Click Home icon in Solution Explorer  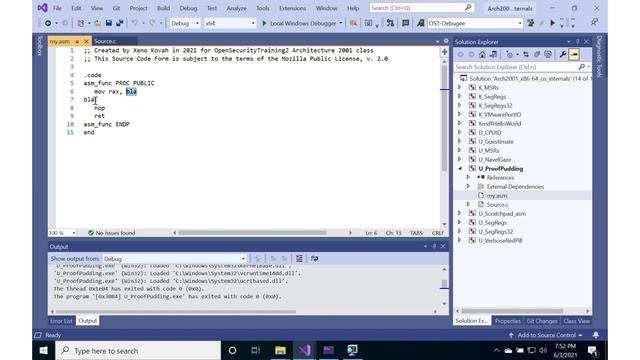point(482,54)
